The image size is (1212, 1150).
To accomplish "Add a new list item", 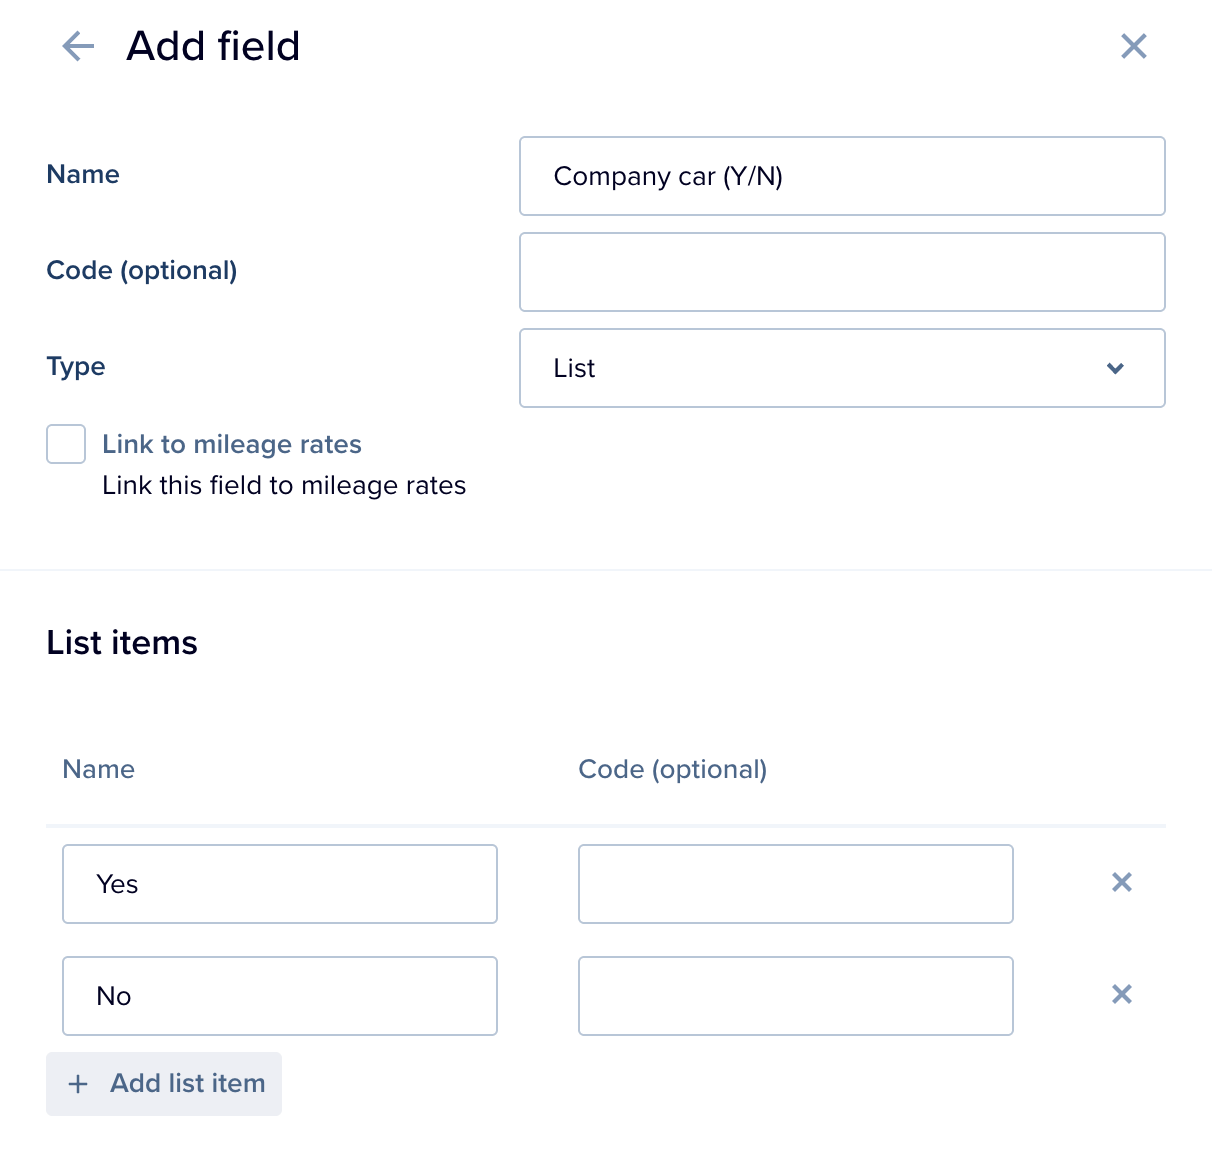I will coord(164,1084).
